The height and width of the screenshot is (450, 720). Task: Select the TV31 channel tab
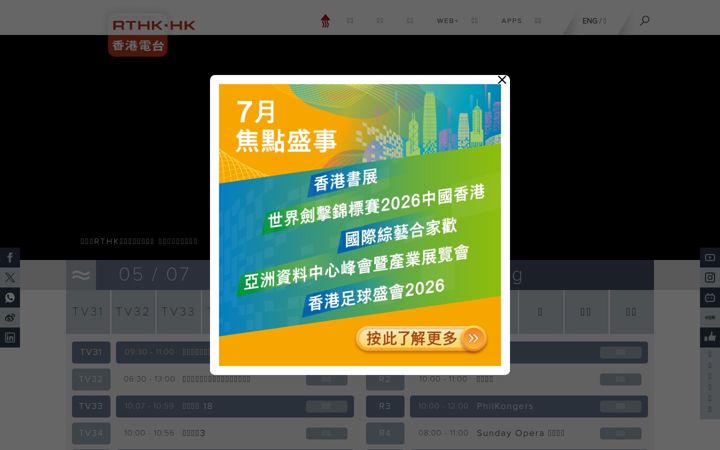click(88, 312)
